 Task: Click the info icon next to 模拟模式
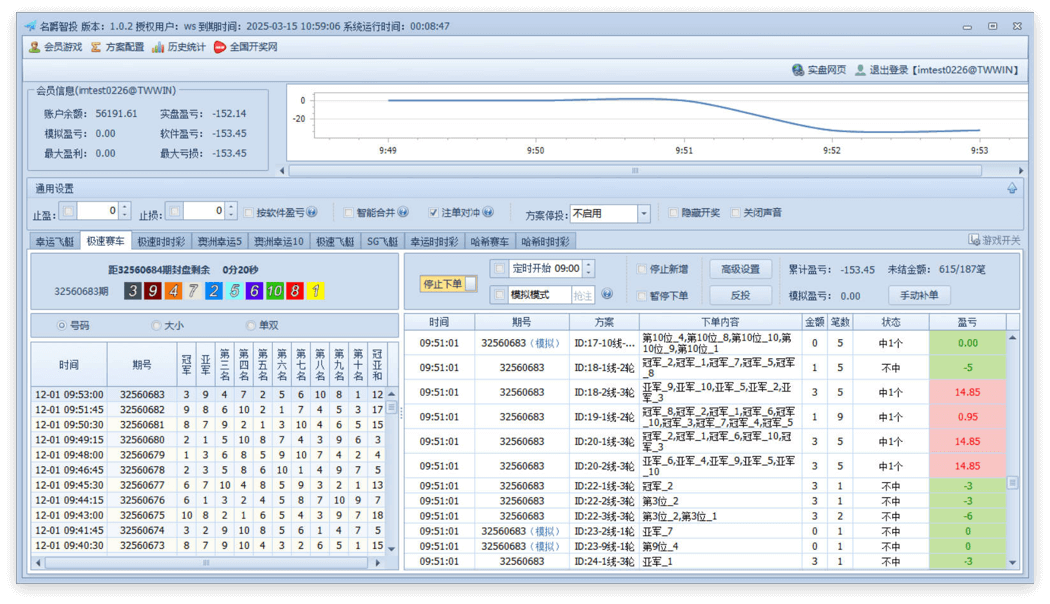pos(607,295)
